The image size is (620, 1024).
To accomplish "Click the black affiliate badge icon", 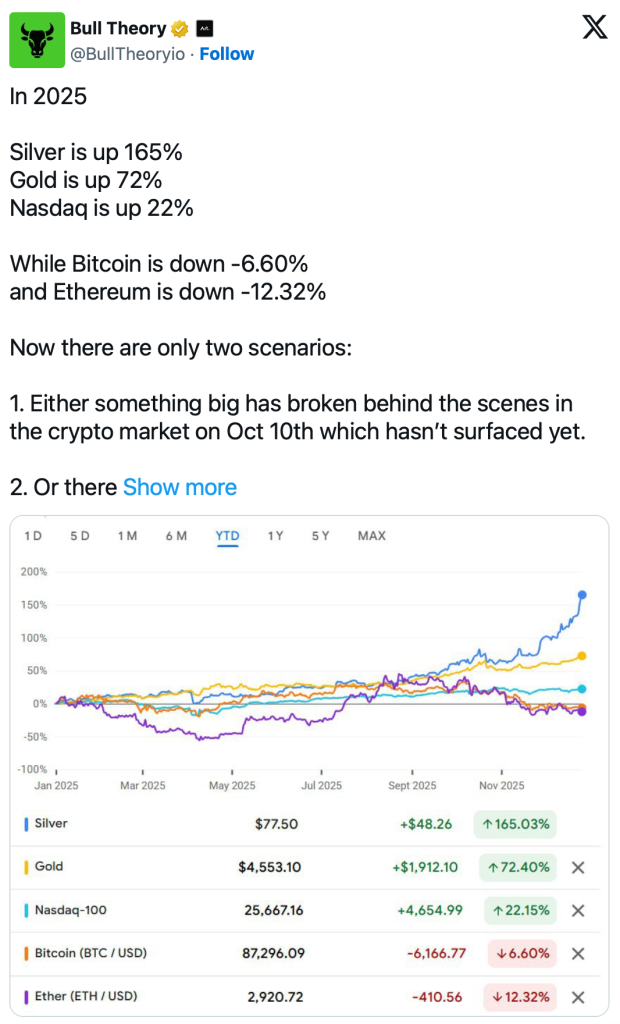I will tap(204, 29).
